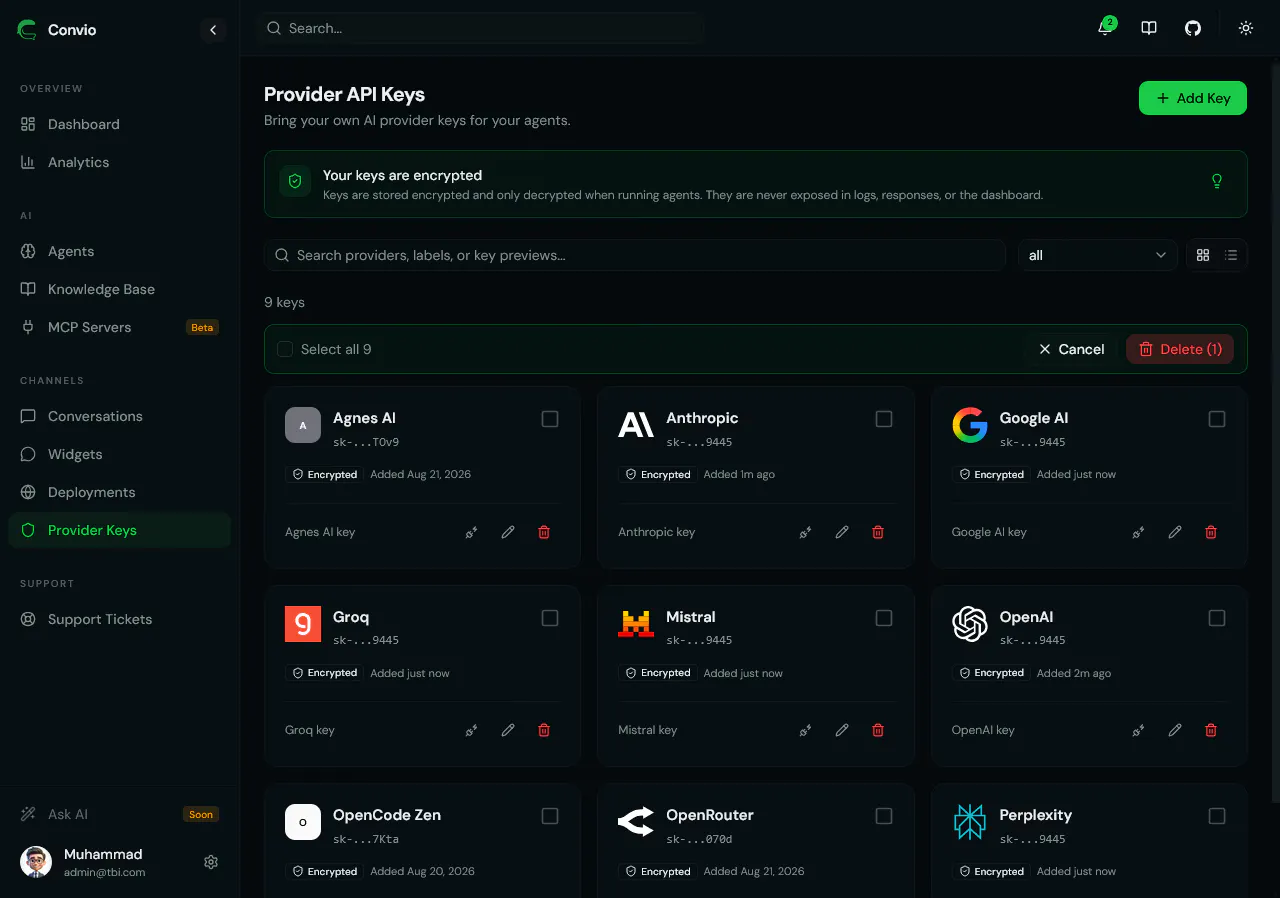Open Support Tickets in sidebar

pyautogui.click(x=120, y=619)
